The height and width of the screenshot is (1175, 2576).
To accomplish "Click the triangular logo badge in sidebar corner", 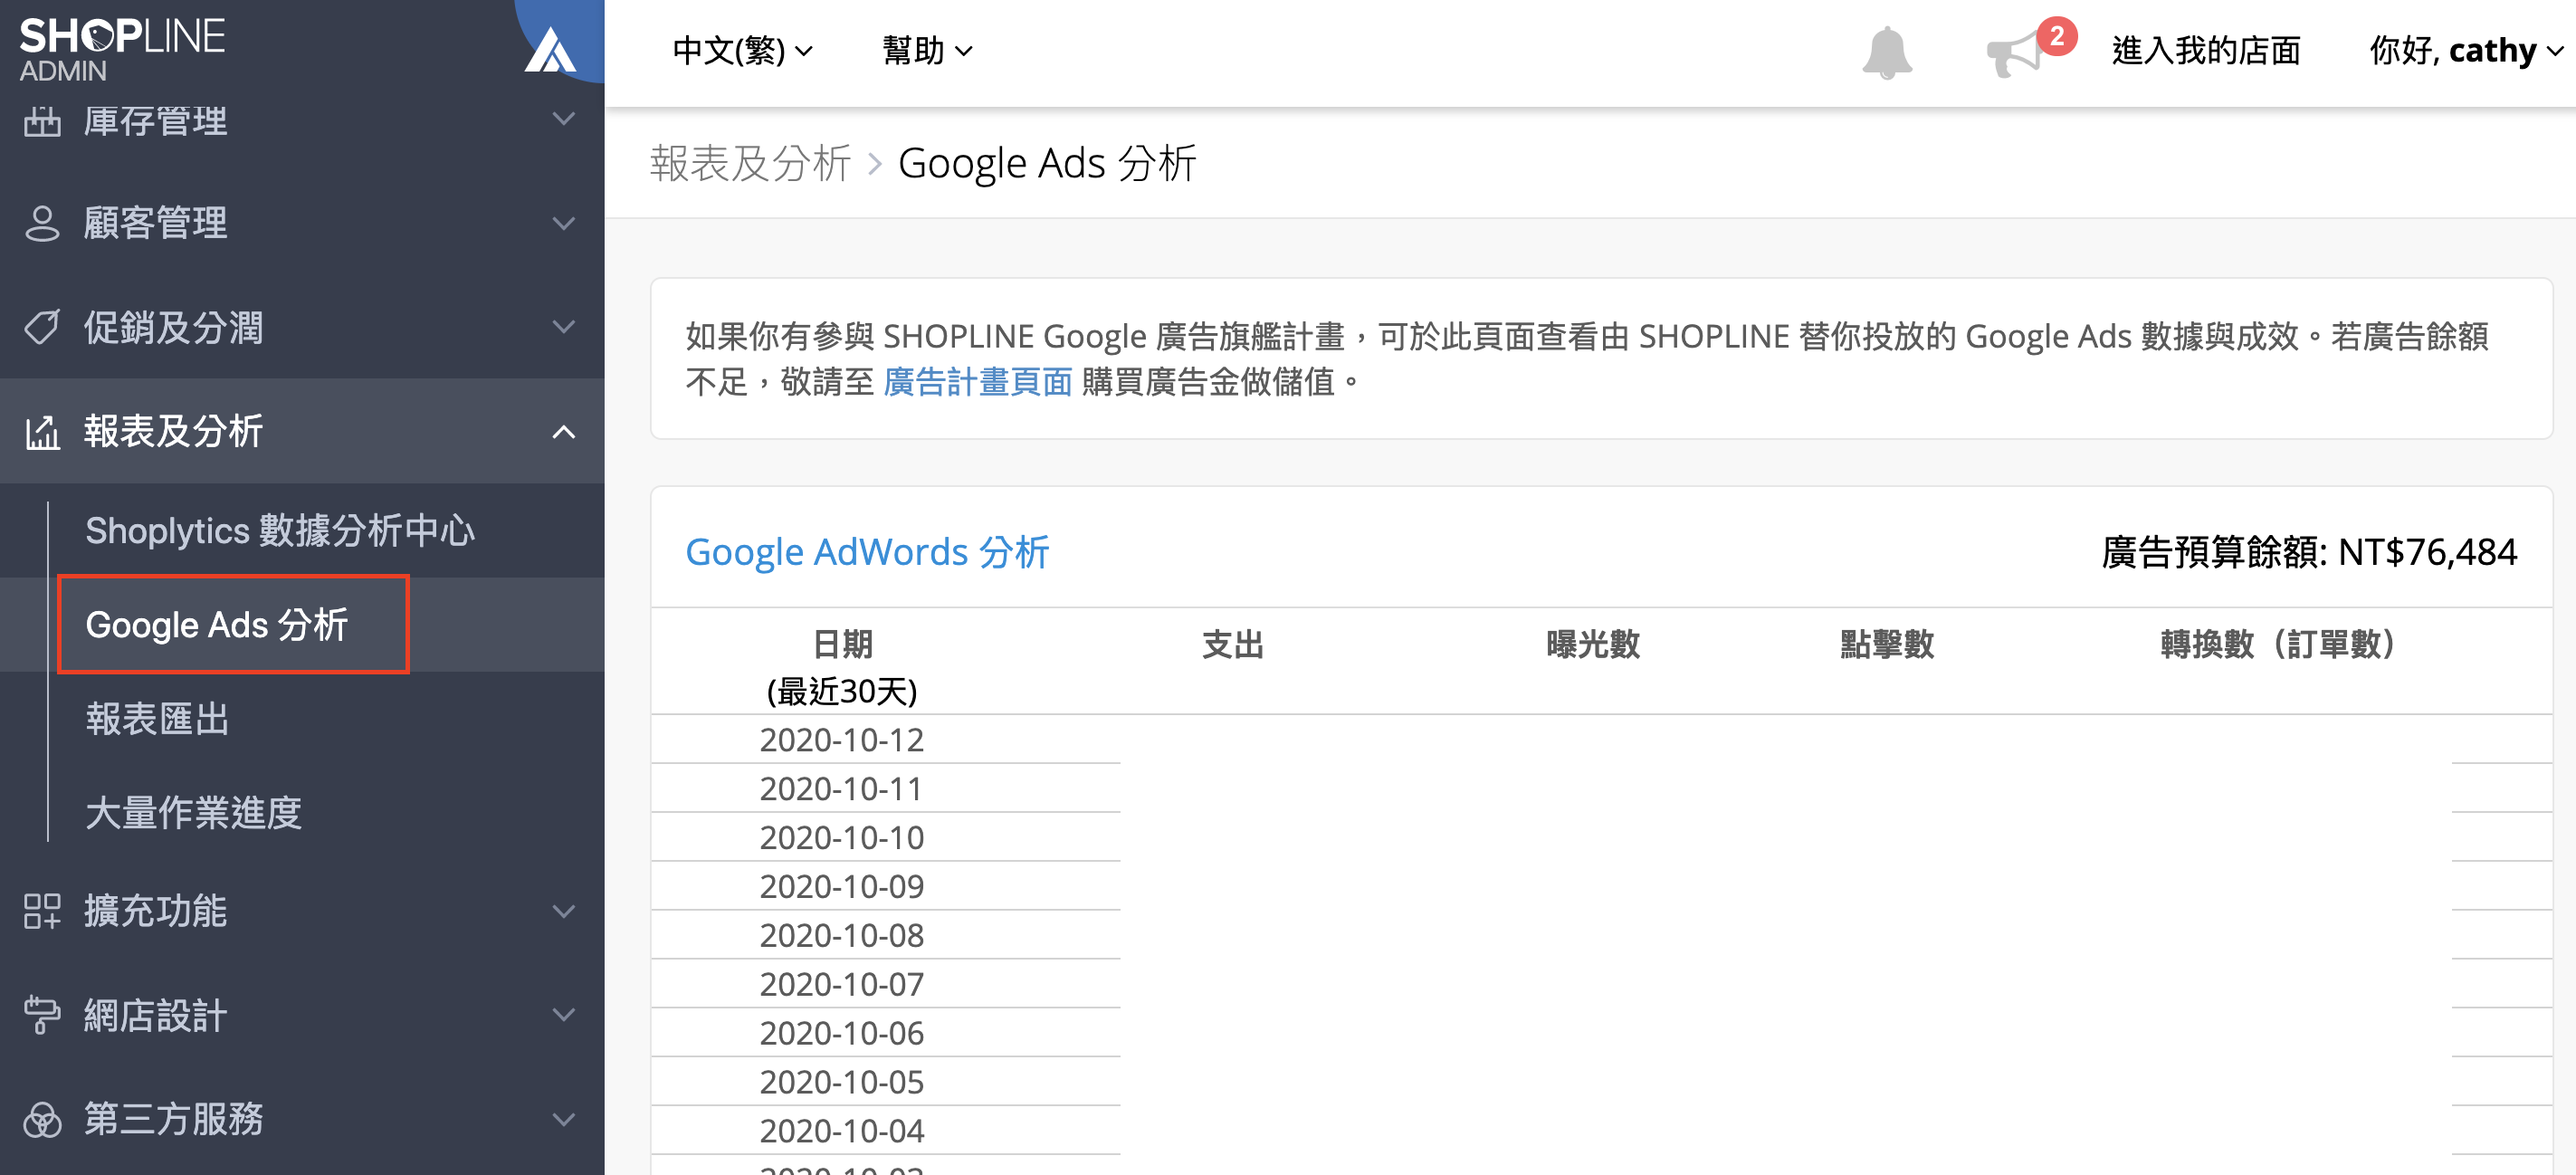I will pyautogui.click(x=550, y=48).
